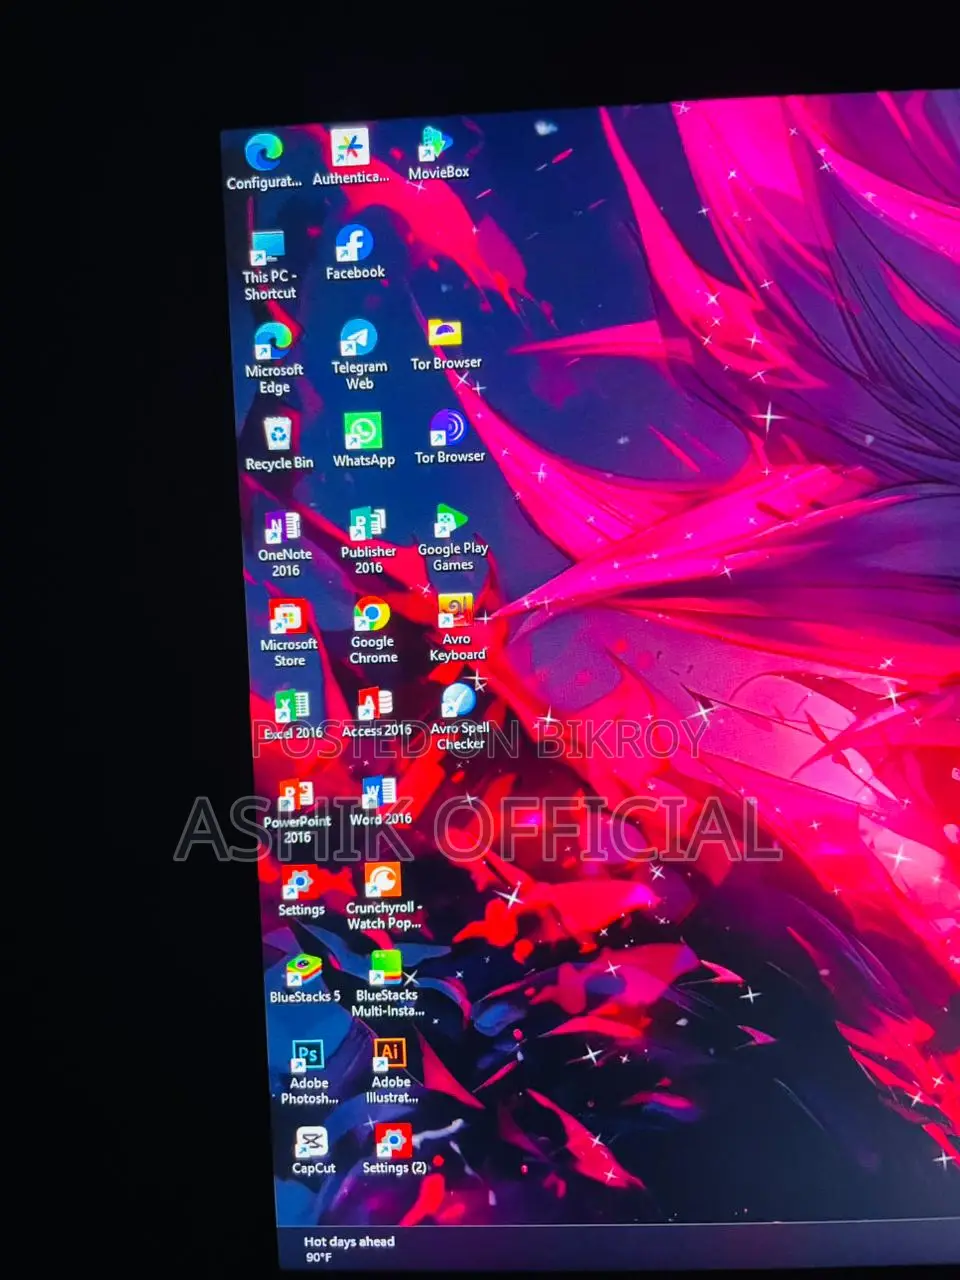The height and width of the screenshot is (1280, 960).
Task: Open Avro Keyboard
Action: (457, 628)
